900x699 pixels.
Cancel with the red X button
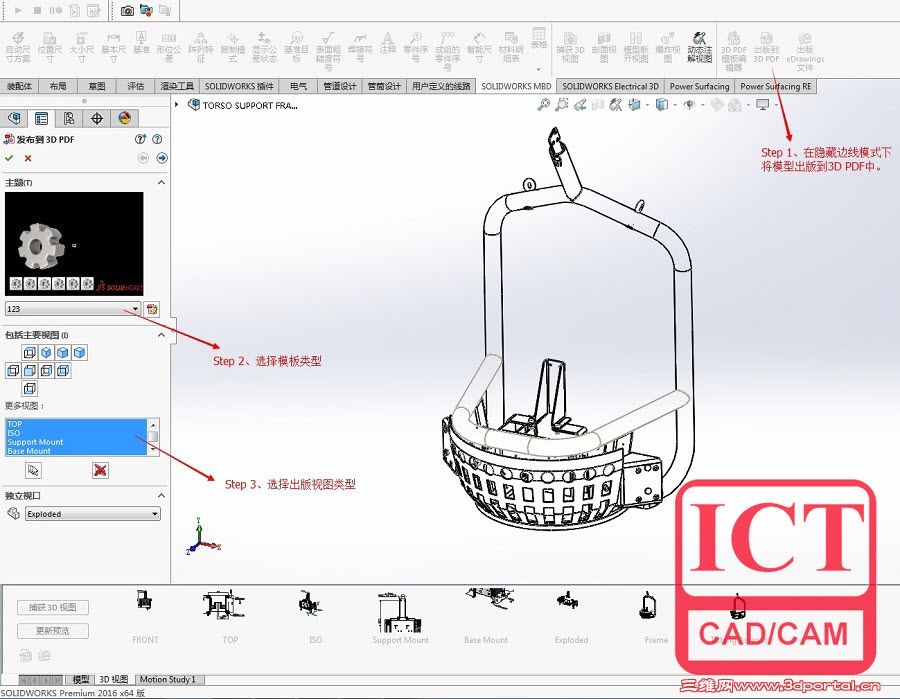point(28,158)
